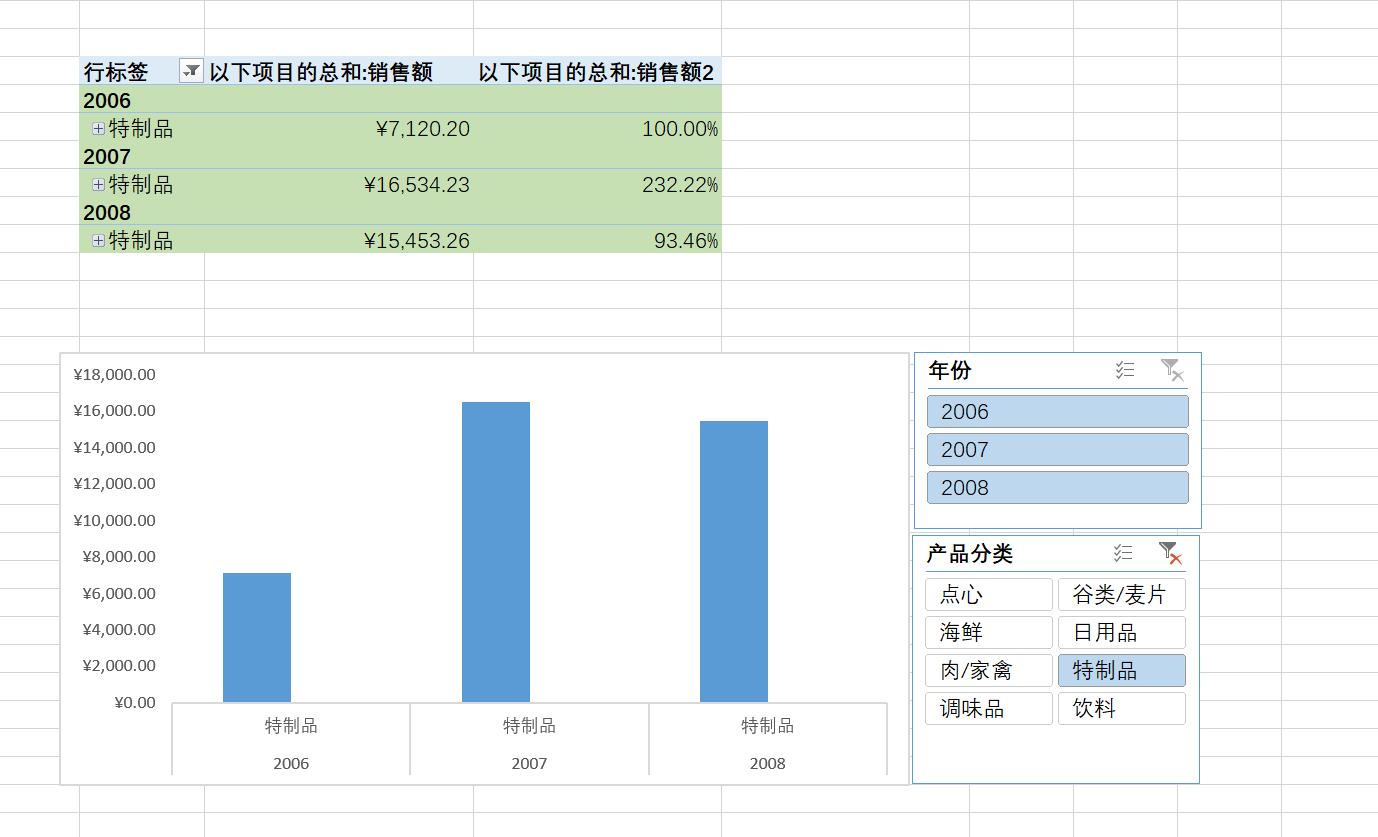Click the 93.46% percentage cell
This screenshot has height=837, width=1378.
click(686, 240)
